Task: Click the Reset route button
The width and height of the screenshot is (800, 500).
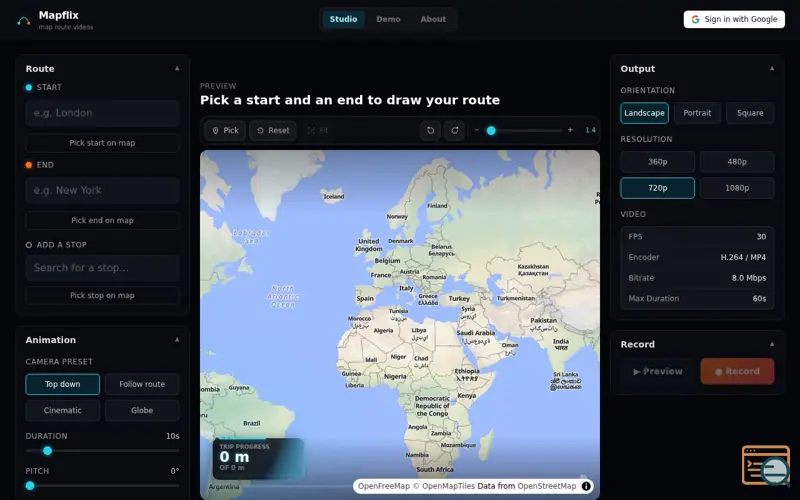Action: coord(273,131)
